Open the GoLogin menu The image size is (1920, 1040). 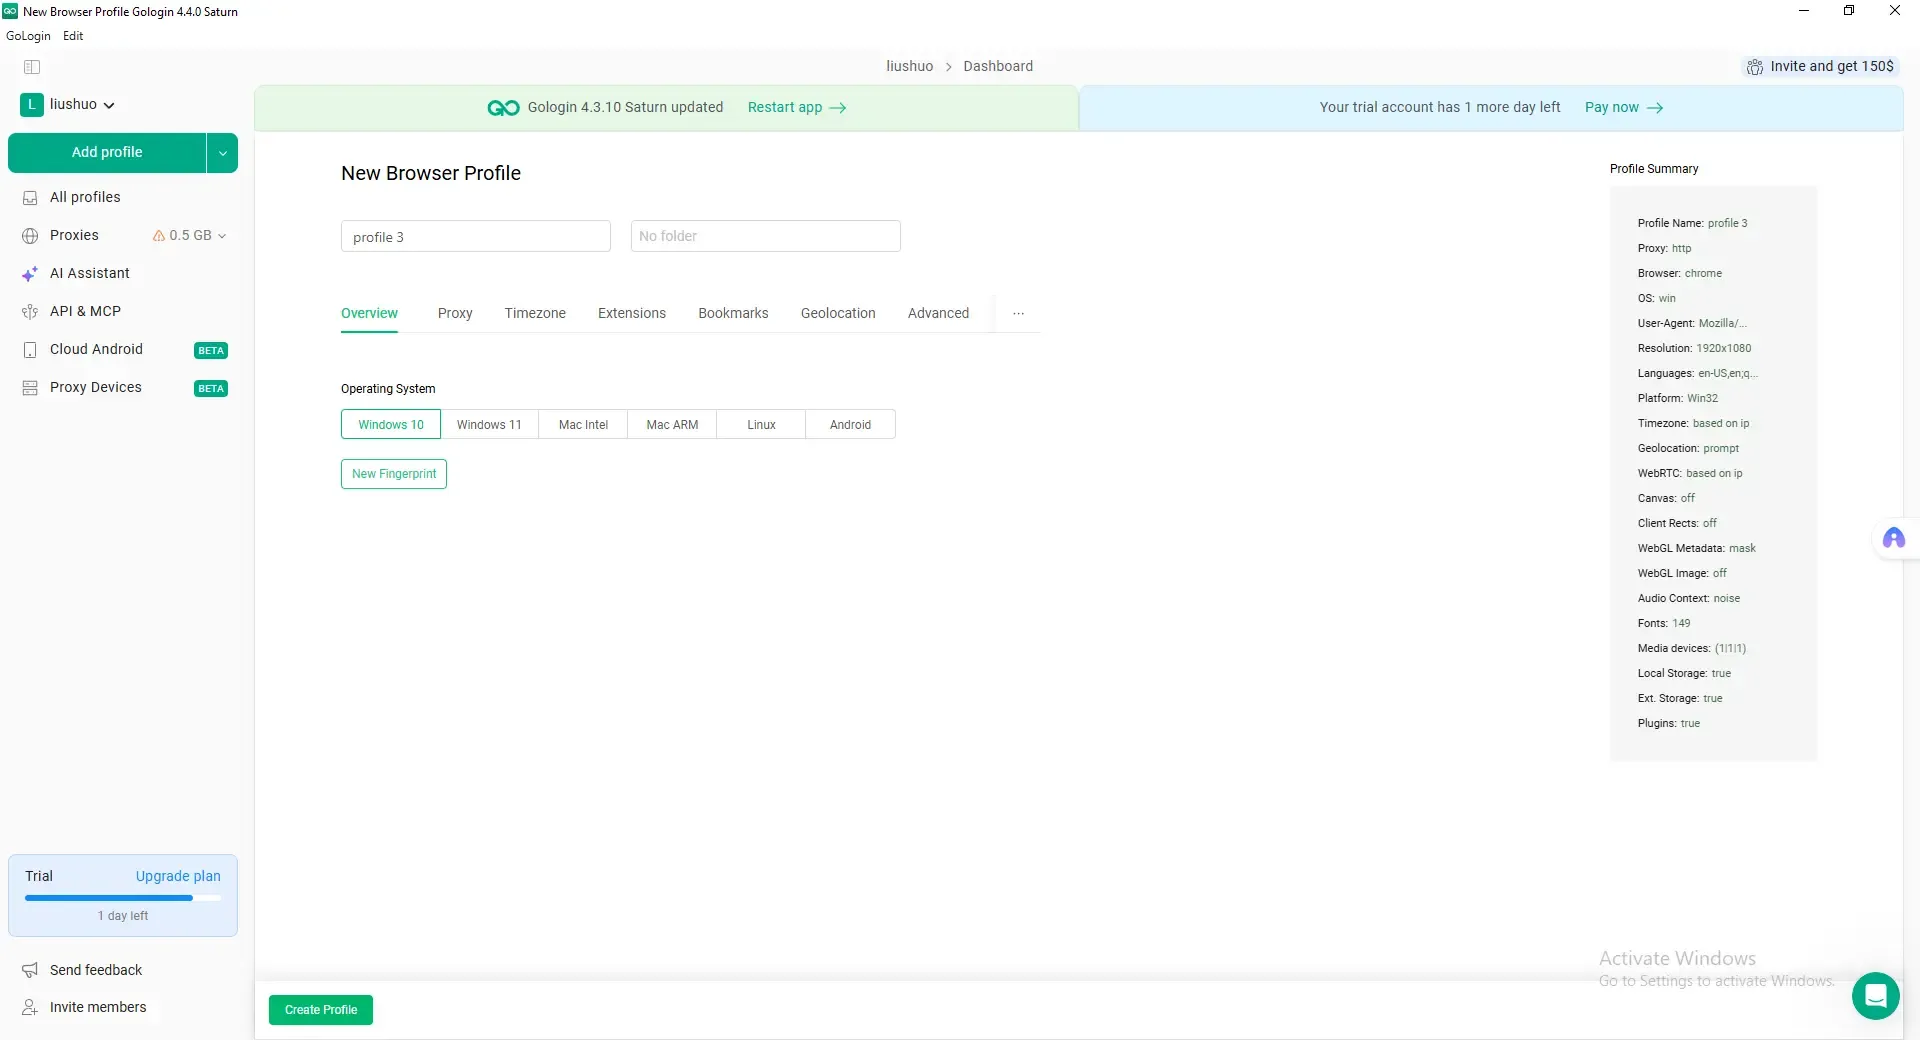[28, 36]
